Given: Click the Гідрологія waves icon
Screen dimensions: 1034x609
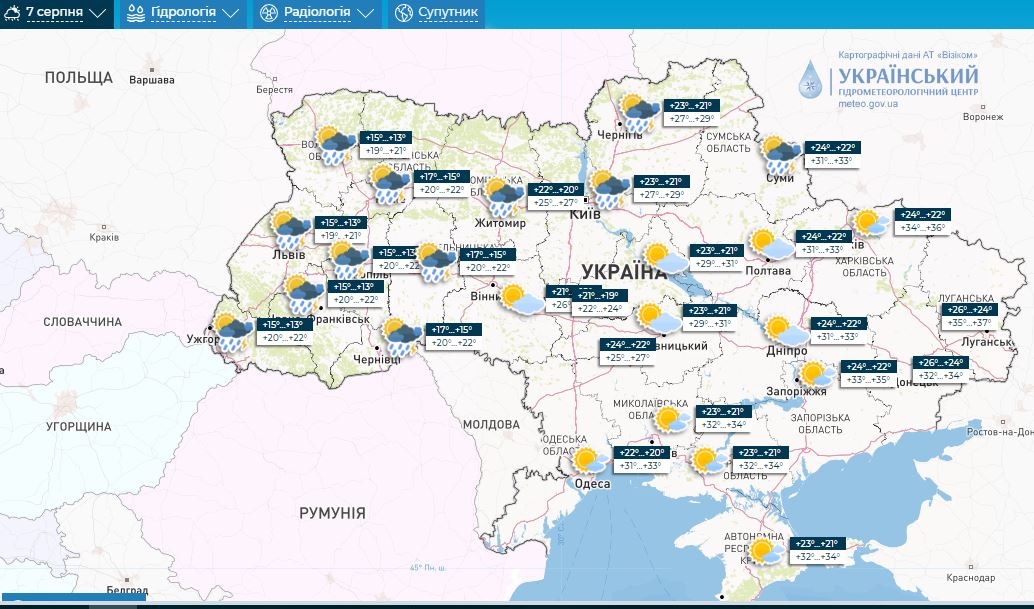Looking at the screenshot, I should 136,13.
